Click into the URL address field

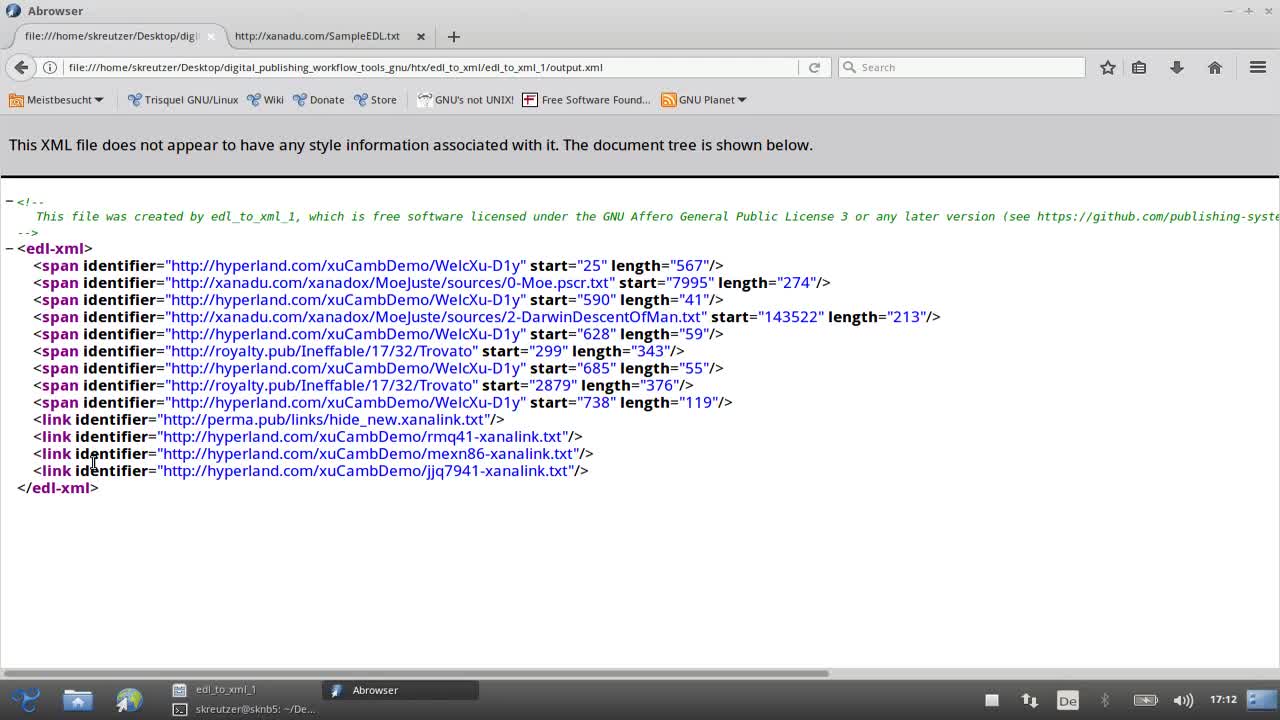tap(430, 67)
